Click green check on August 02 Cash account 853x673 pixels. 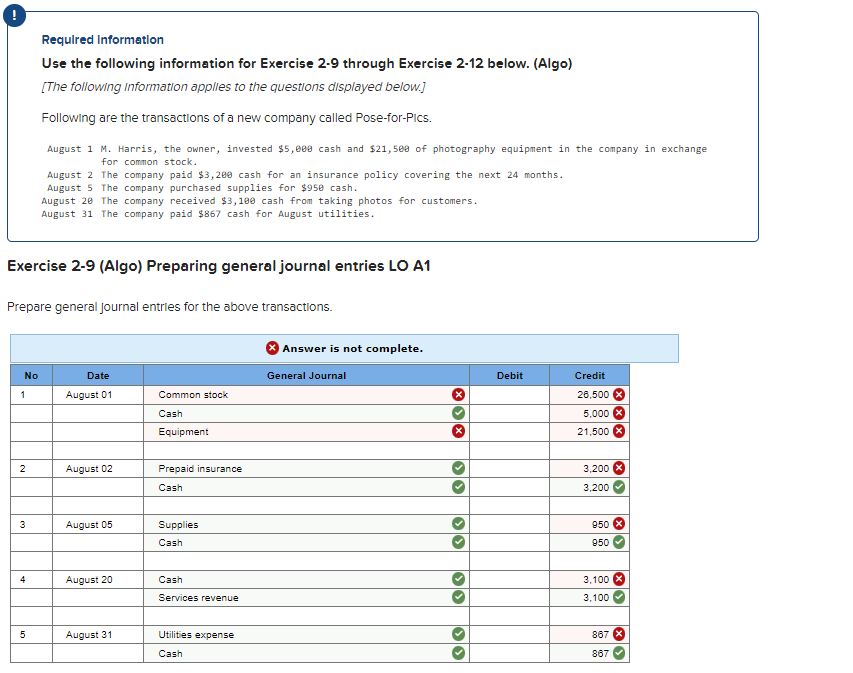coord(459,487)
